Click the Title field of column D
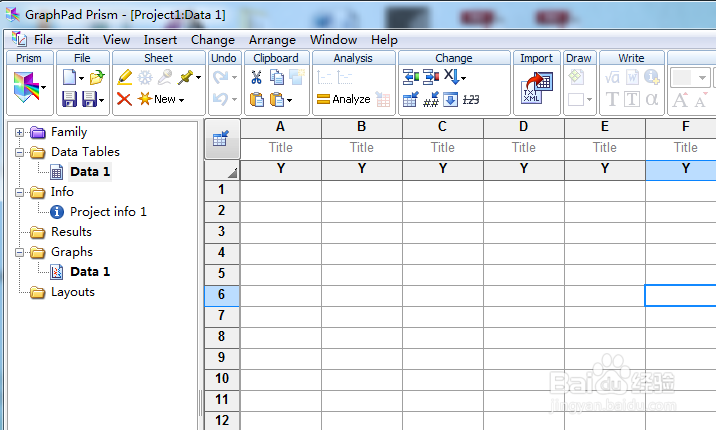This screenshot has height=430, width=716. pos(524,148)
